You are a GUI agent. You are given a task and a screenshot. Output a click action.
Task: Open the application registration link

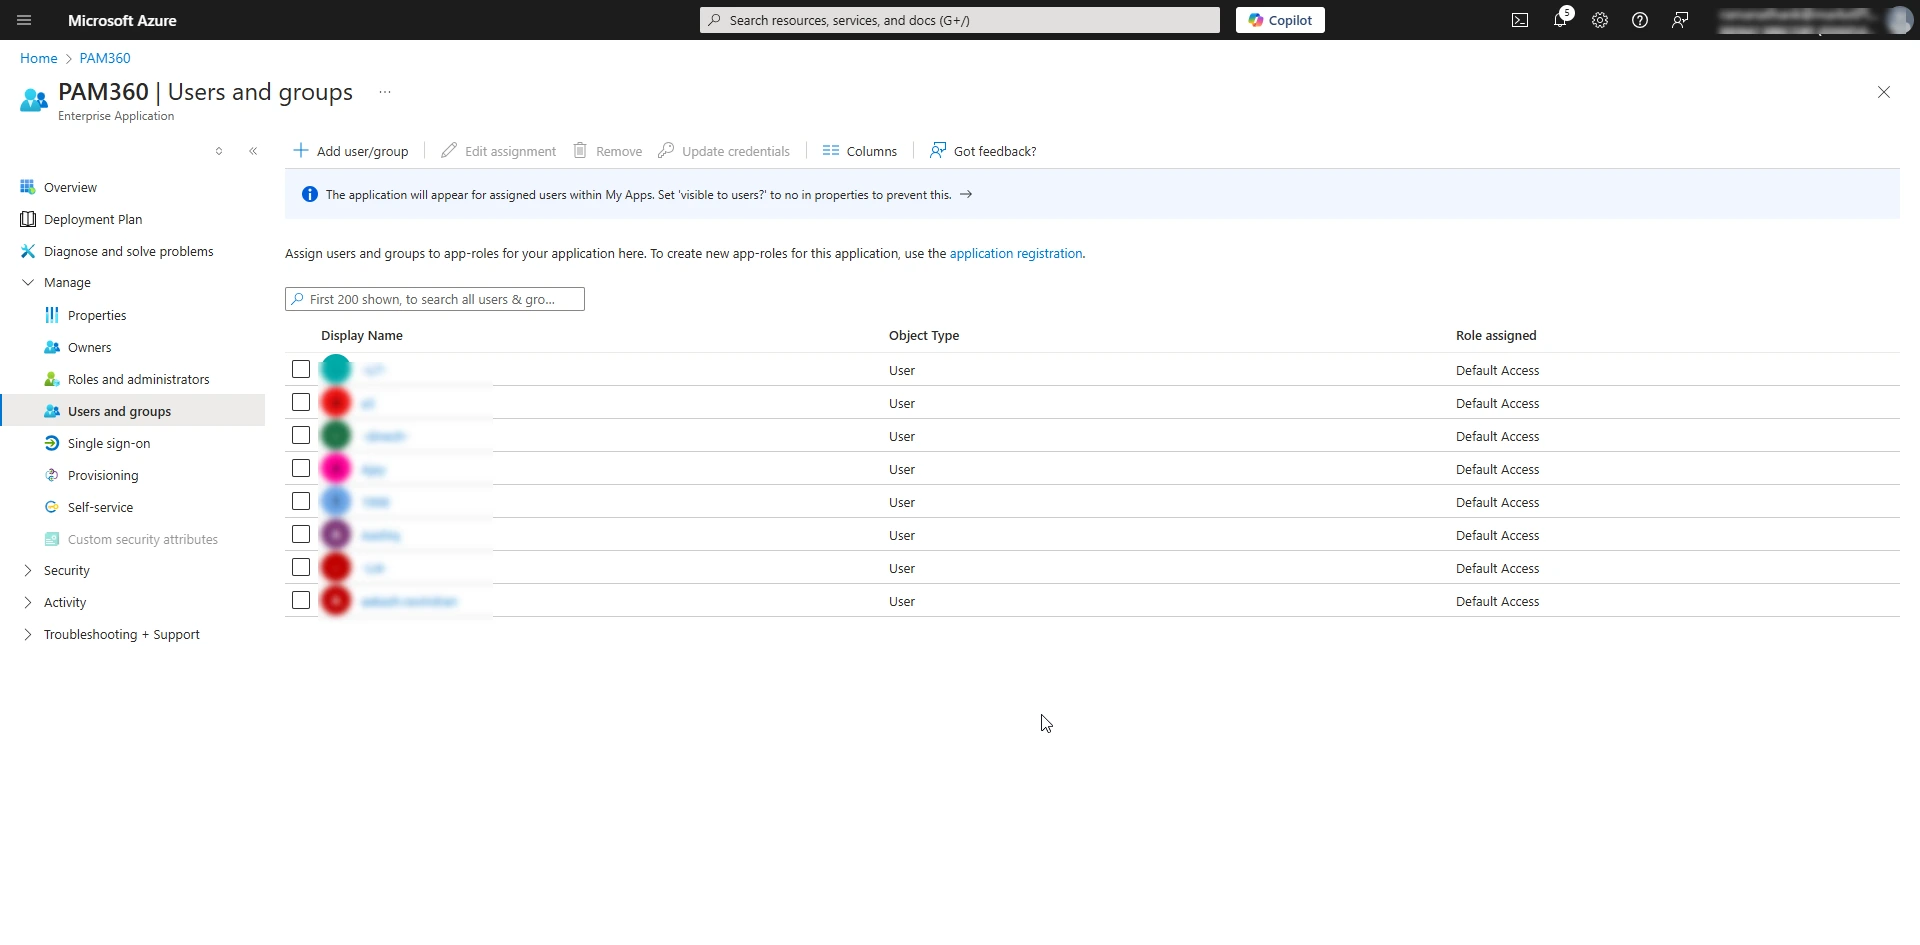click(1016, 253)
